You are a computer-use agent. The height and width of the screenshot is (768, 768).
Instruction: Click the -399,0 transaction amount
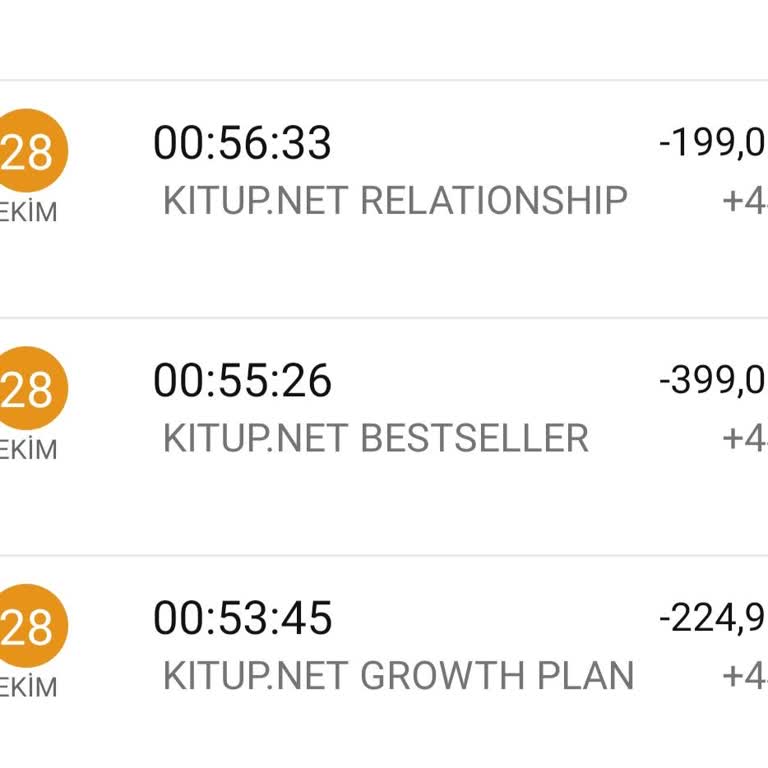(x=713, y=381)
